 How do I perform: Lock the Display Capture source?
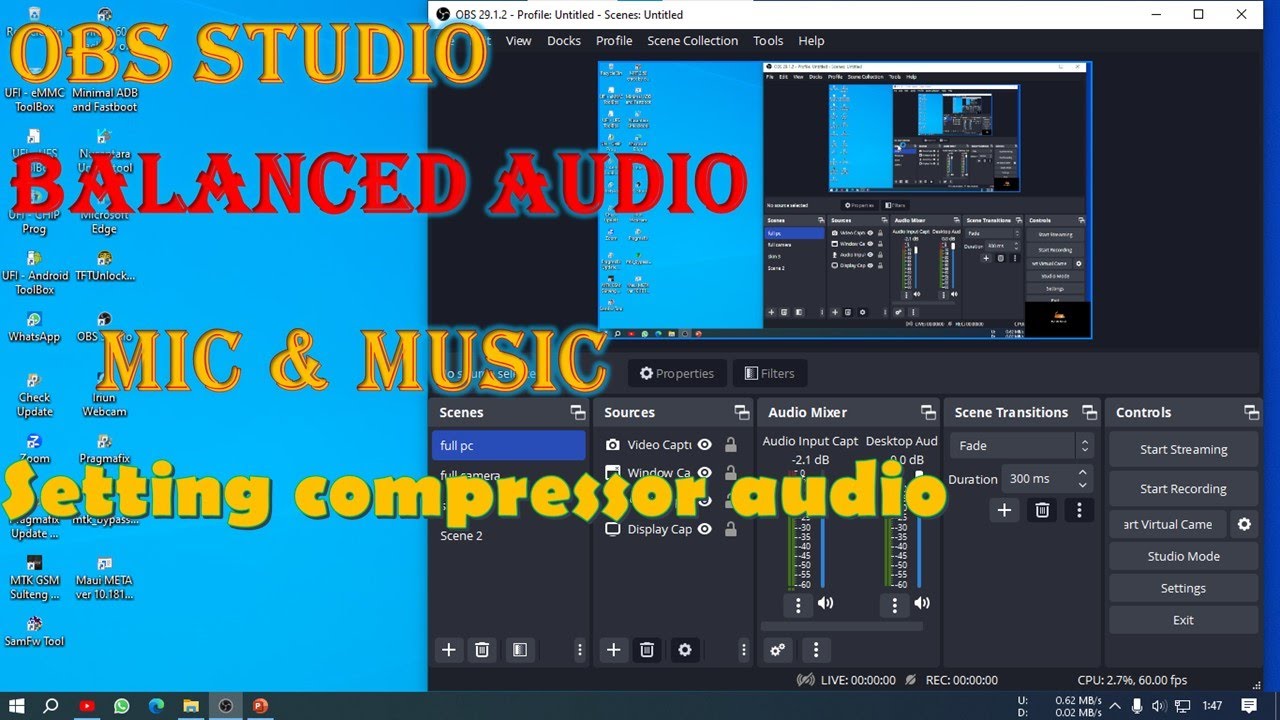pyautogui.click(x=731, y=529)
